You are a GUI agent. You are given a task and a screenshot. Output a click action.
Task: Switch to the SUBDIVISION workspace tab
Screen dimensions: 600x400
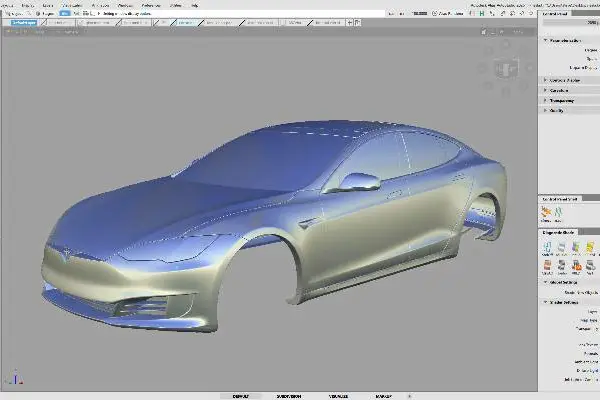[x=289, y=396]
